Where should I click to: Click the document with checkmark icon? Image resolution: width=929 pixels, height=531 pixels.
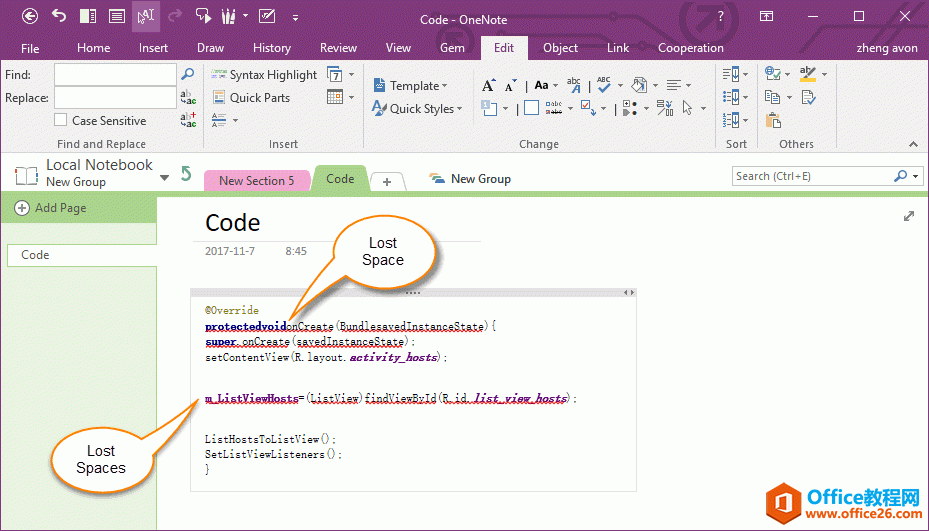(808, 97)
